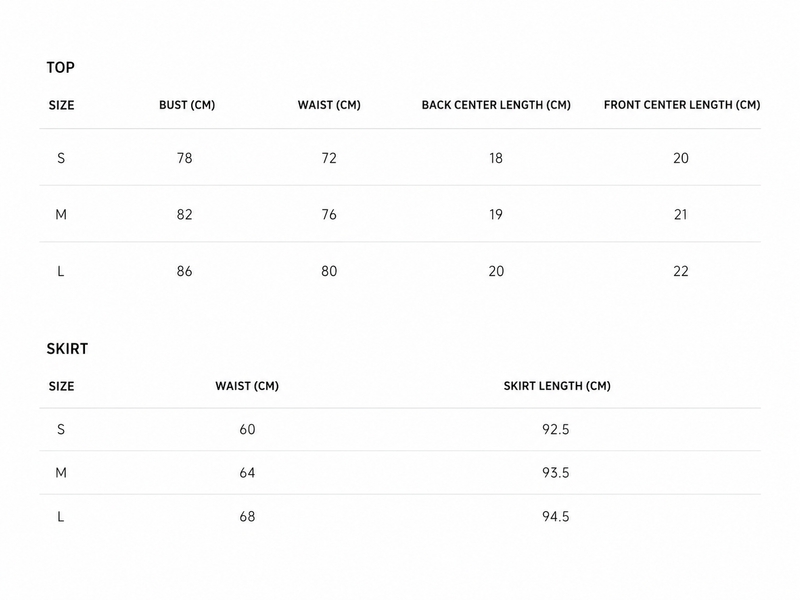Select bust value 78 in top table

click(184, 158)
